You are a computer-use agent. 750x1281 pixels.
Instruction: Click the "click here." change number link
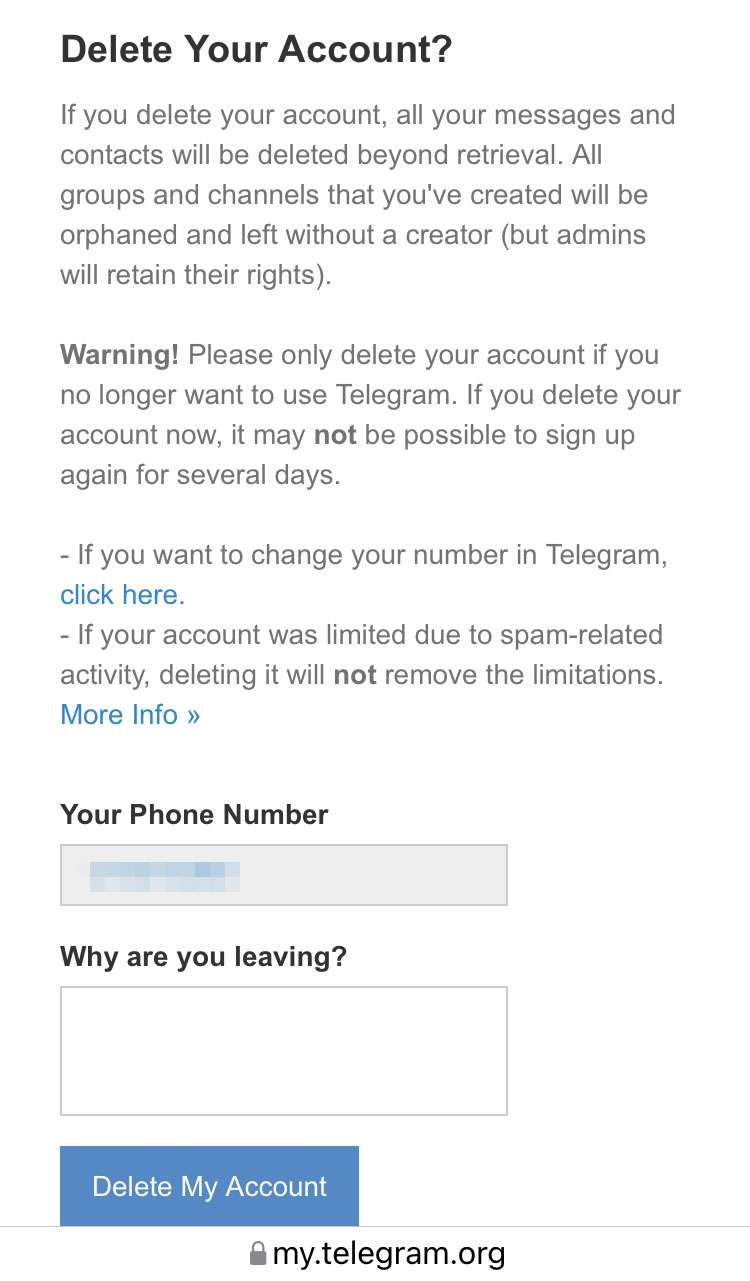pos(122,595)
